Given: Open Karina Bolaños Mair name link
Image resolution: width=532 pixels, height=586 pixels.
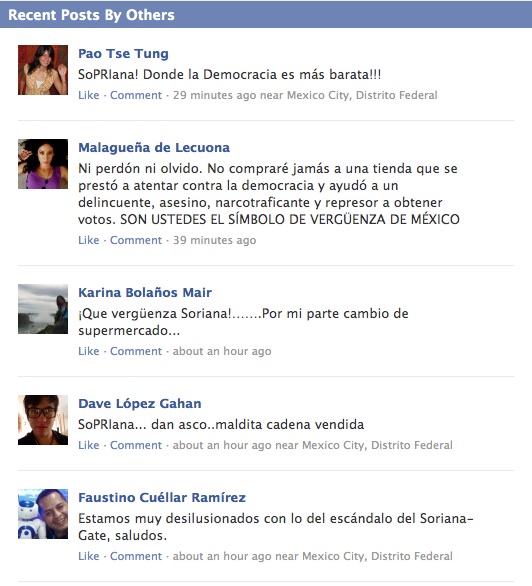Looking at the screenshot, I should point(145,292).
